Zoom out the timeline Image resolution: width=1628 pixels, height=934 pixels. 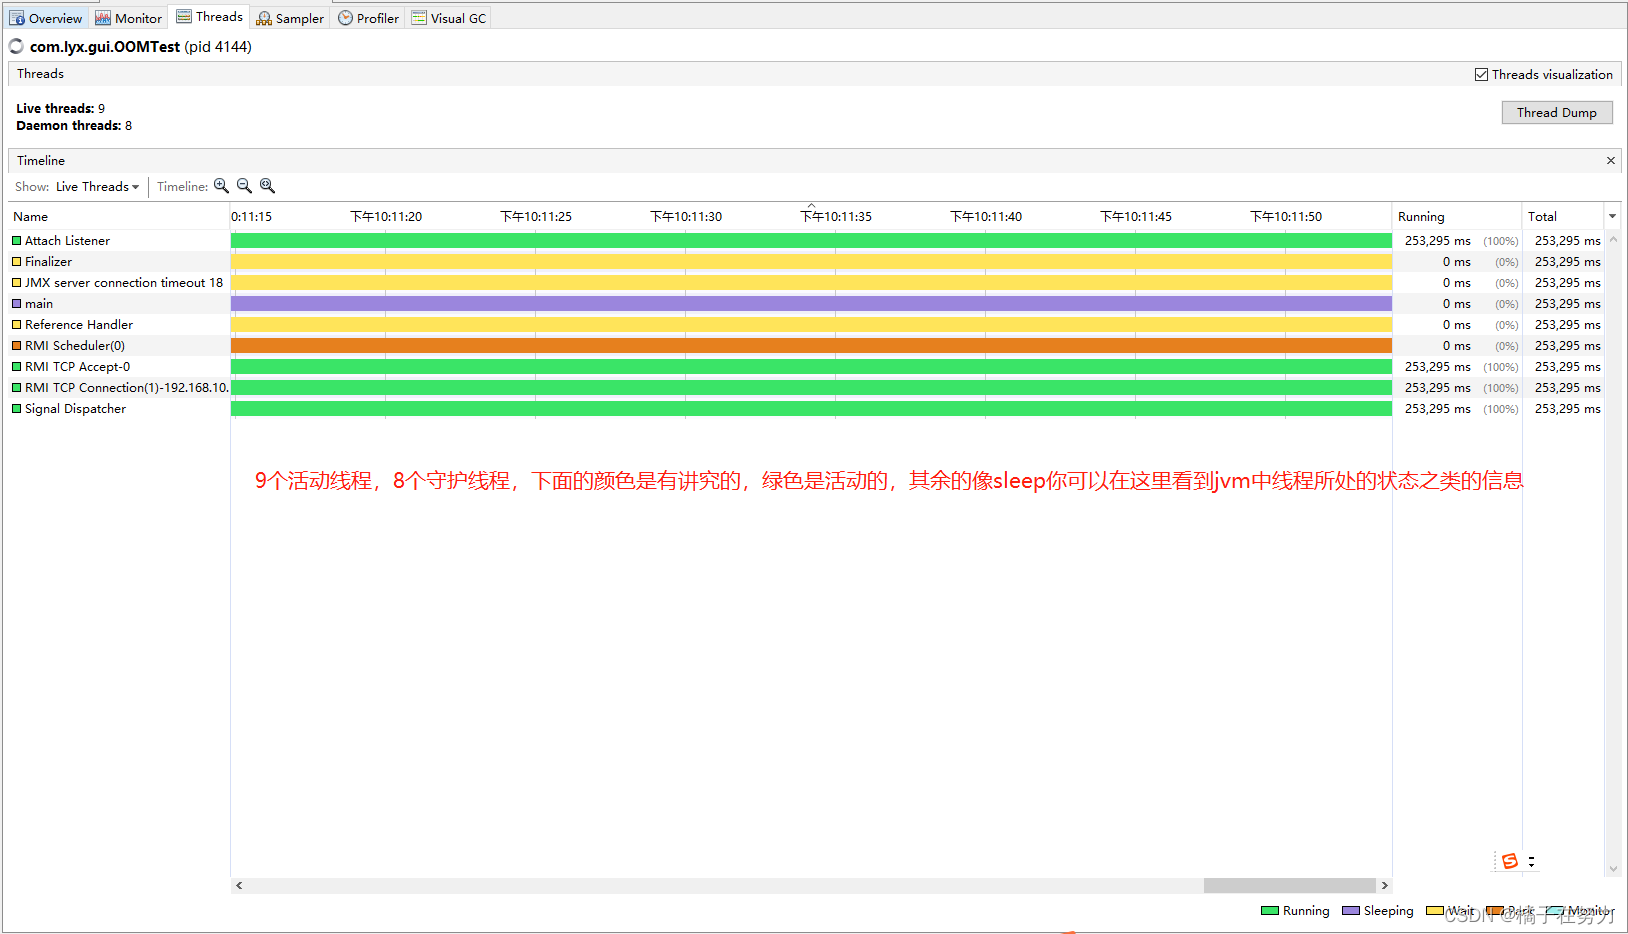coord(244,186)
